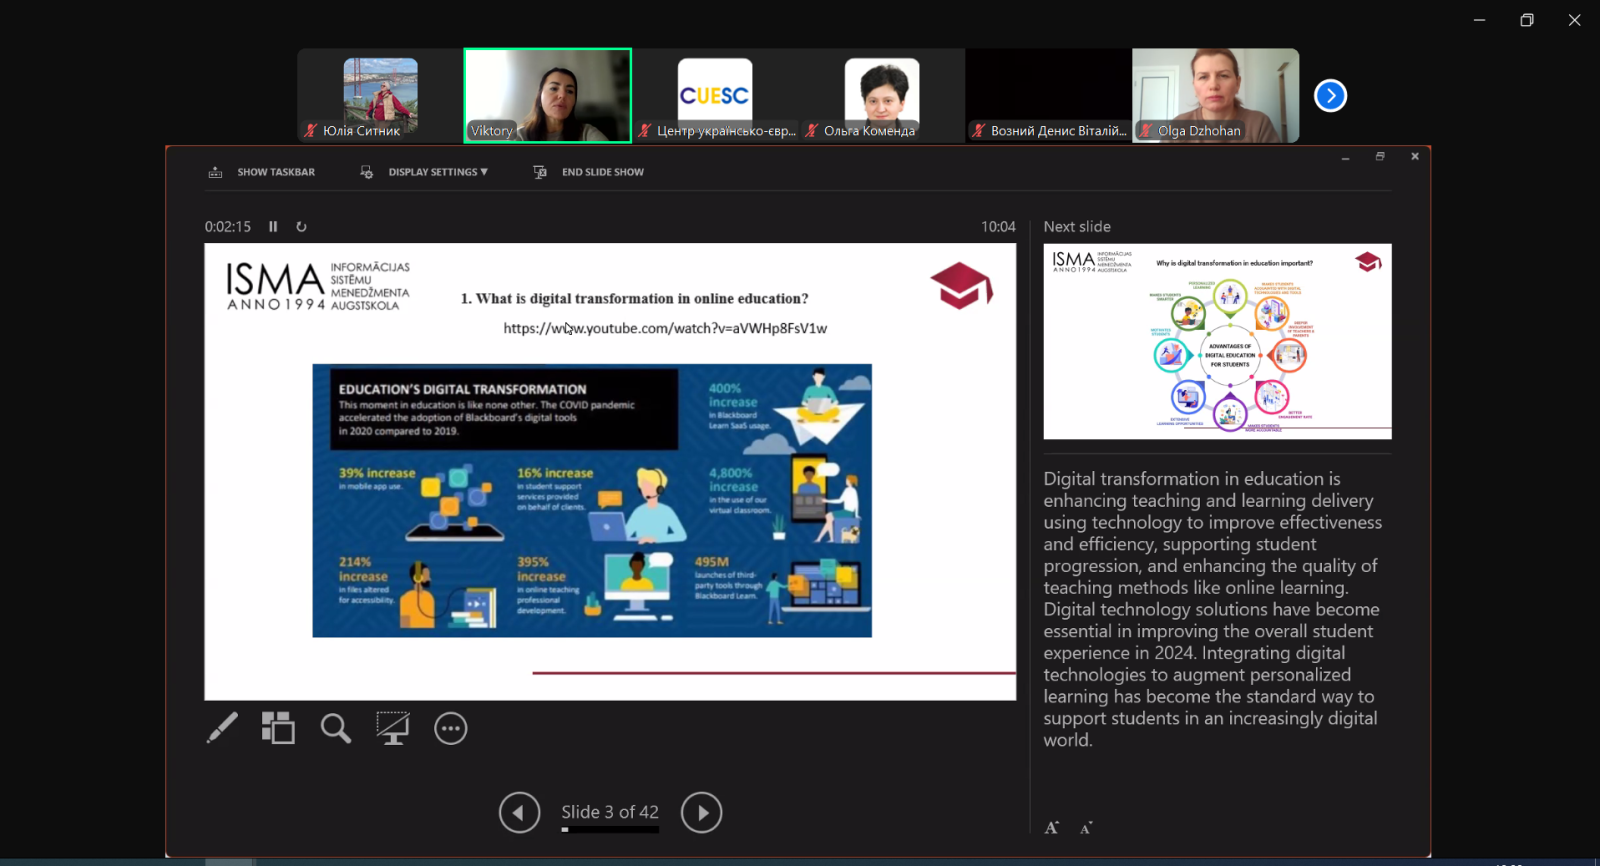Select the Next slide preview thumbnail
Screen dimensions: 1600x866
pos(1217,341)
